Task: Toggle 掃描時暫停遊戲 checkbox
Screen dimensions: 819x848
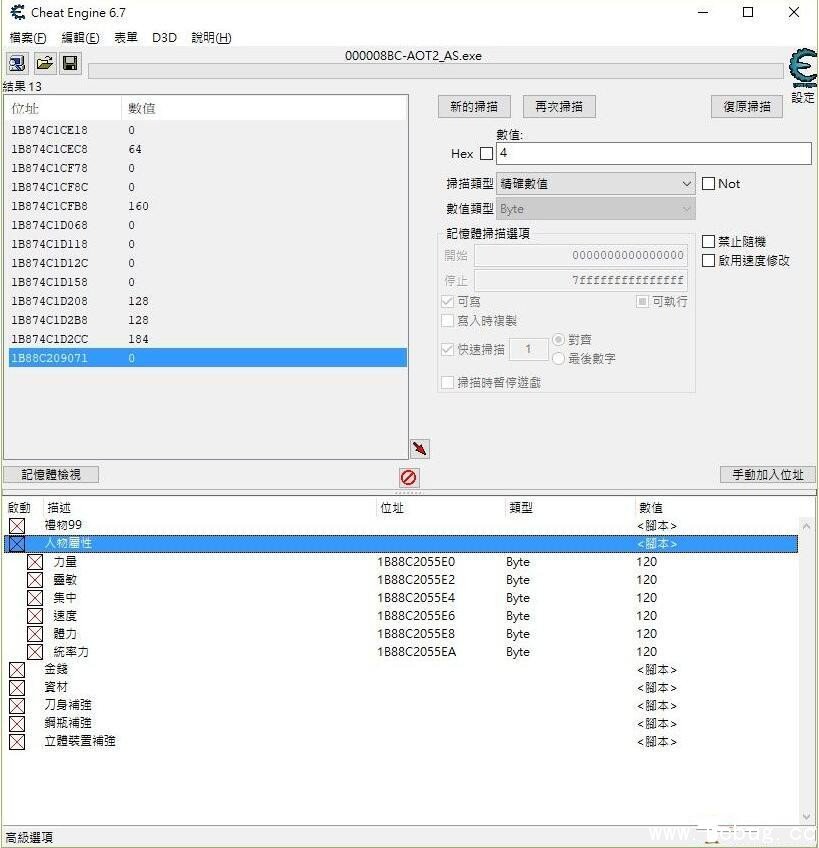Action: click(x=447, y=383)
